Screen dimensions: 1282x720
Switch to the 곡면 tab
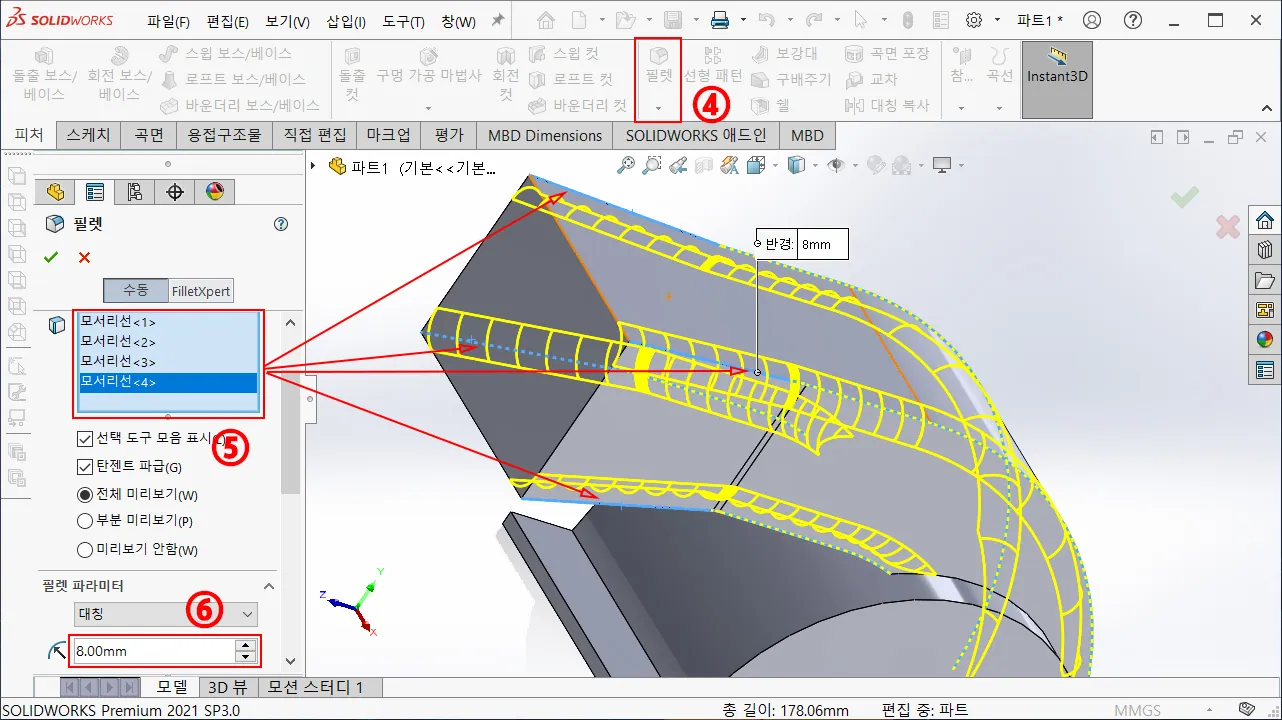coord(148,135)
